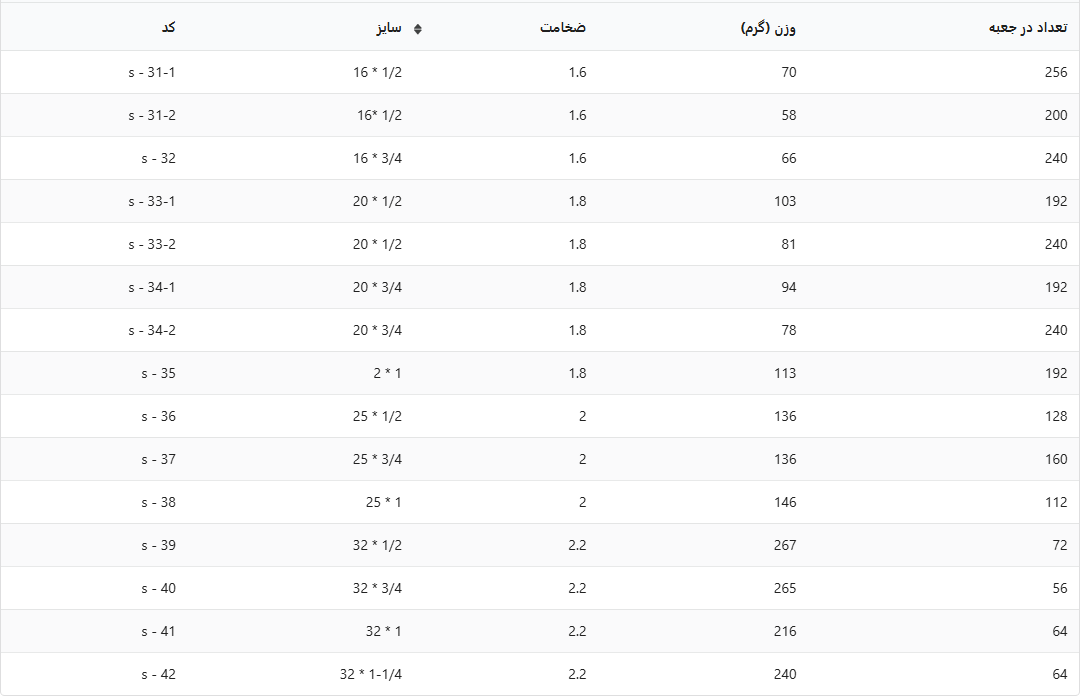Viewport: 1083px width, 696px height.
Task: Sort the table by the سایز header label
Action: click(x=389, y=28)
